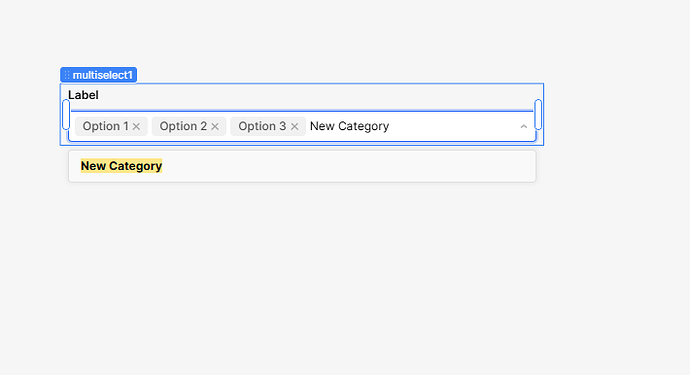Click the right resize handle of the widget
Image resolution: width=690 pixels, height=375 pixels.
(x=538, y=114)
